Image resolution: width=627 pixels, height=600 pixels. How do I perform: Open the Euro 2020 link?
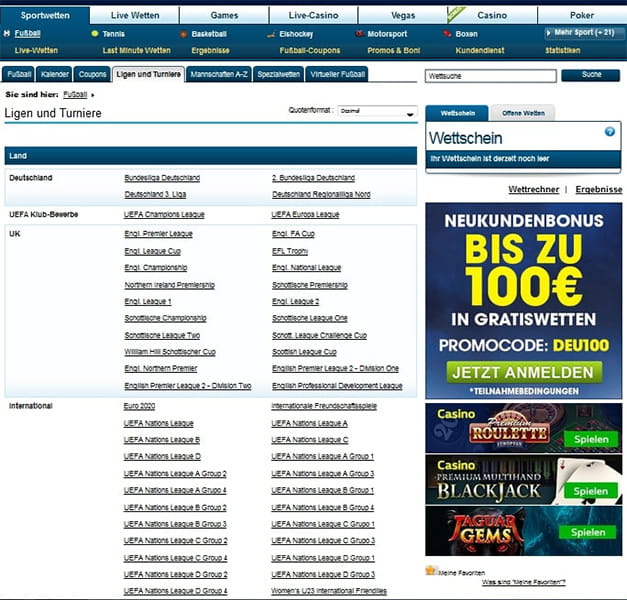139,406
